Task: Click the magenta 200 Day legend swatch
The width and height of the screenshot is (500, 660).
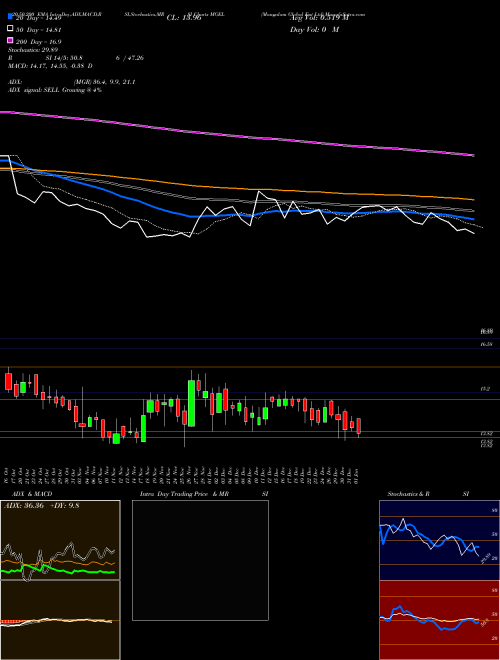Action: click(10, 40)
